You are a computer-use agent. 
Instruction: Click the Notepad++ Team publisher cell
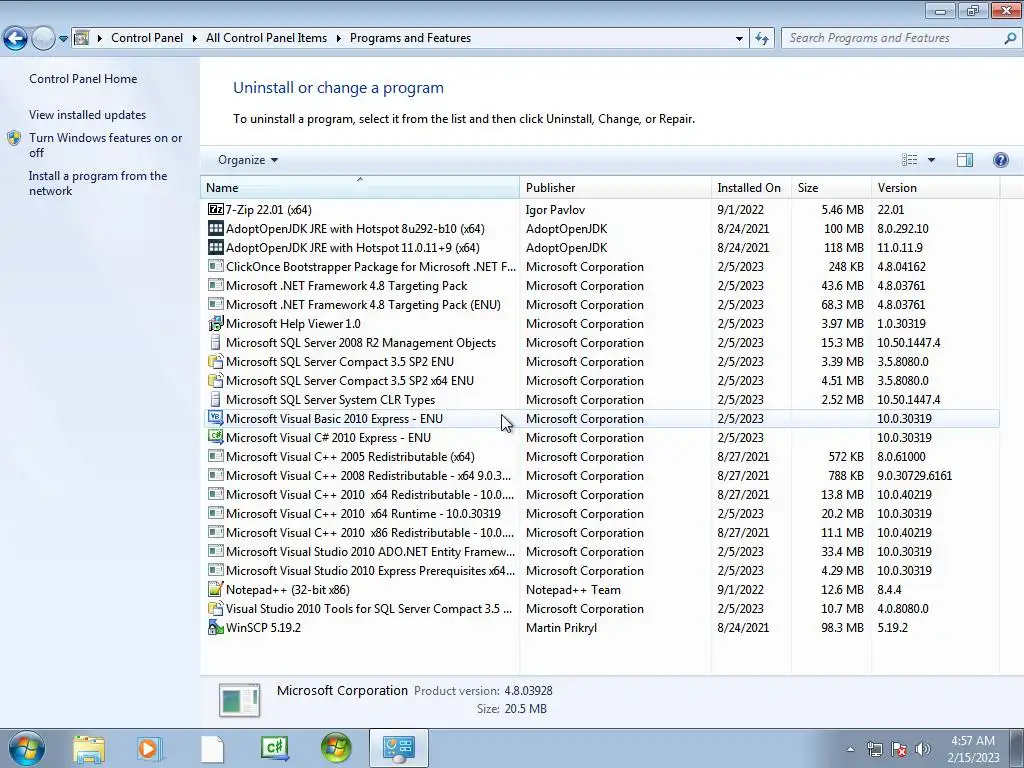coord(573,590)
